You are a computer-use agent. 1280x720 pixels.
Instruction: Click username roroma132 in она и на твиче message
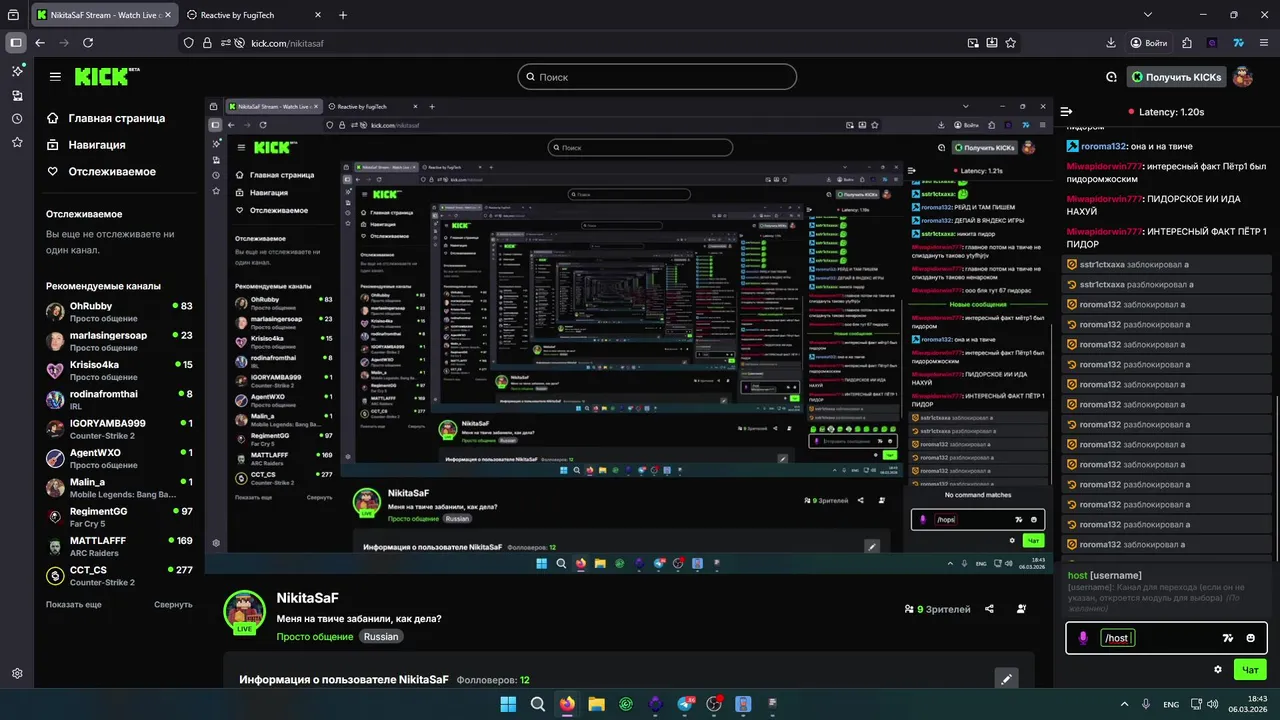point(1103,146)
